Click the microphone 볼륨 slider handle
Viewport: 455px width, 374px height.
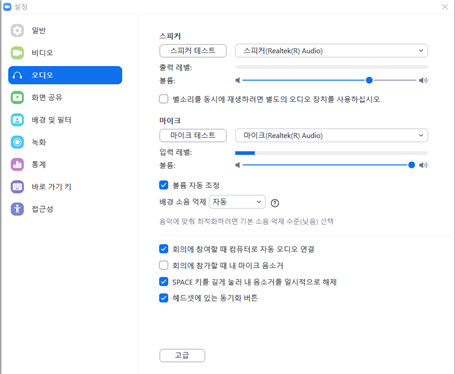point(412,165)
